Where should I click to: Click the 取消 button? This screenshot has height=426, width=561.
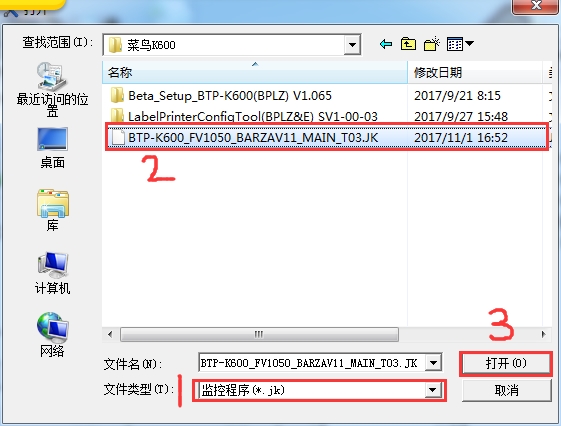tap(506, 390)
